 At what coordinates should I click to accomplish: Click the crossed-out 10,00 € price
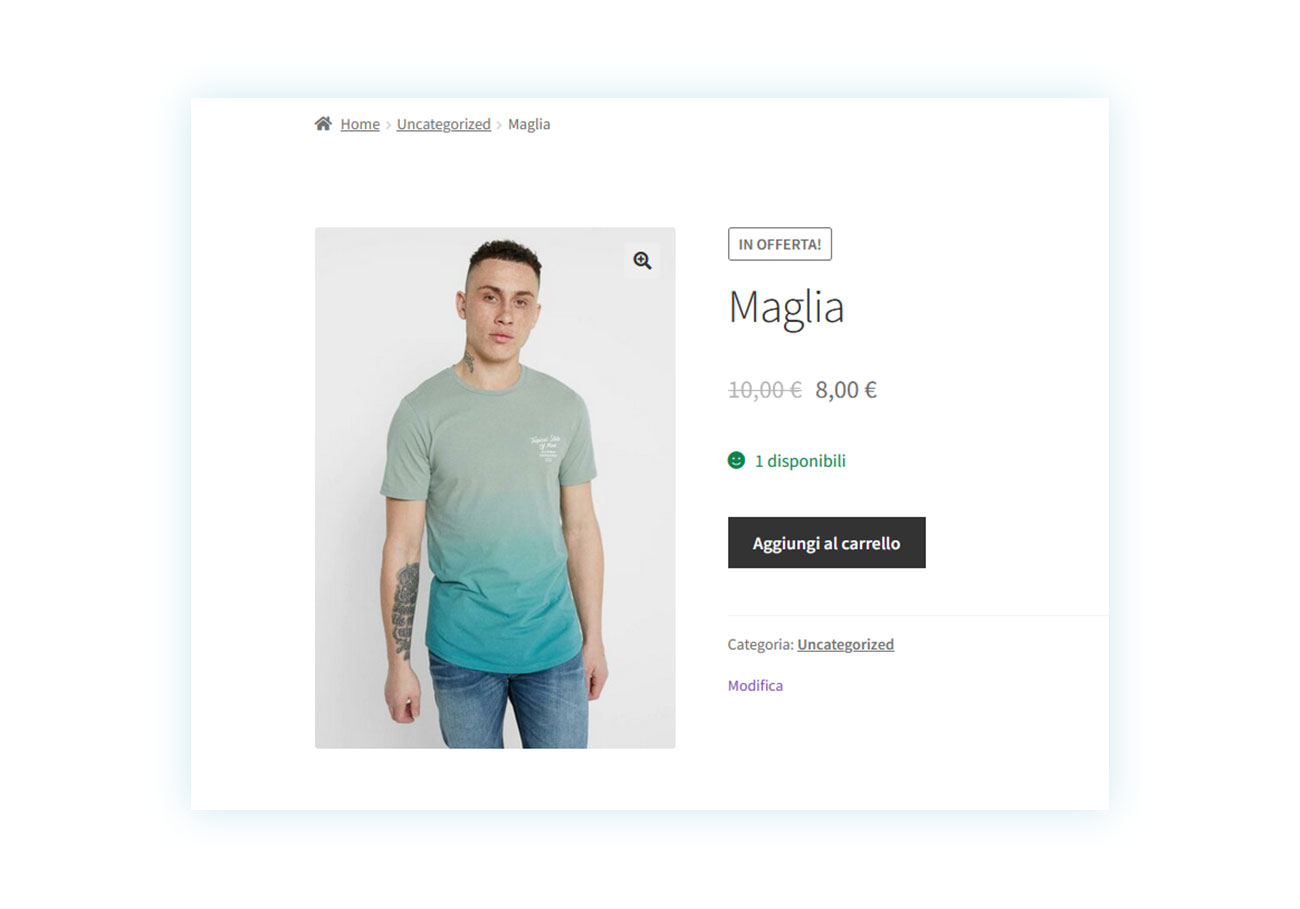point(765,390)
